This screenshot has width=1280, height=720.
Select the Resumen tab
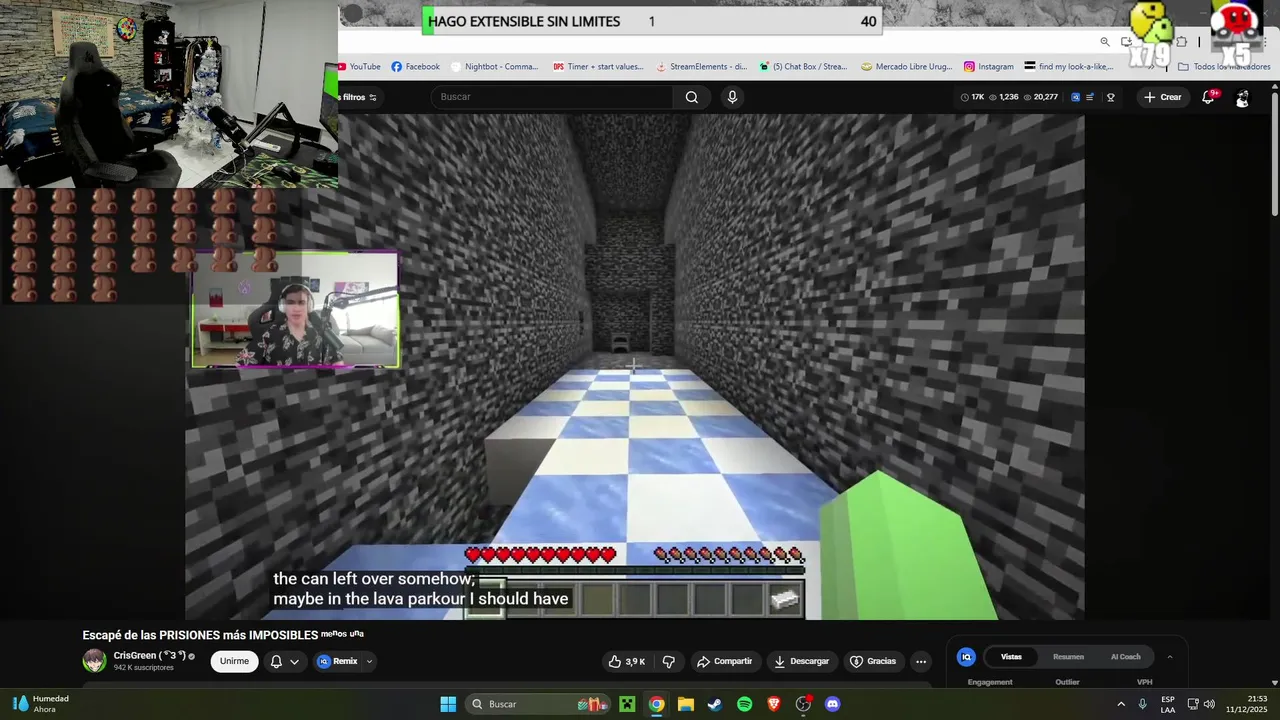(x=1068, y=657)
